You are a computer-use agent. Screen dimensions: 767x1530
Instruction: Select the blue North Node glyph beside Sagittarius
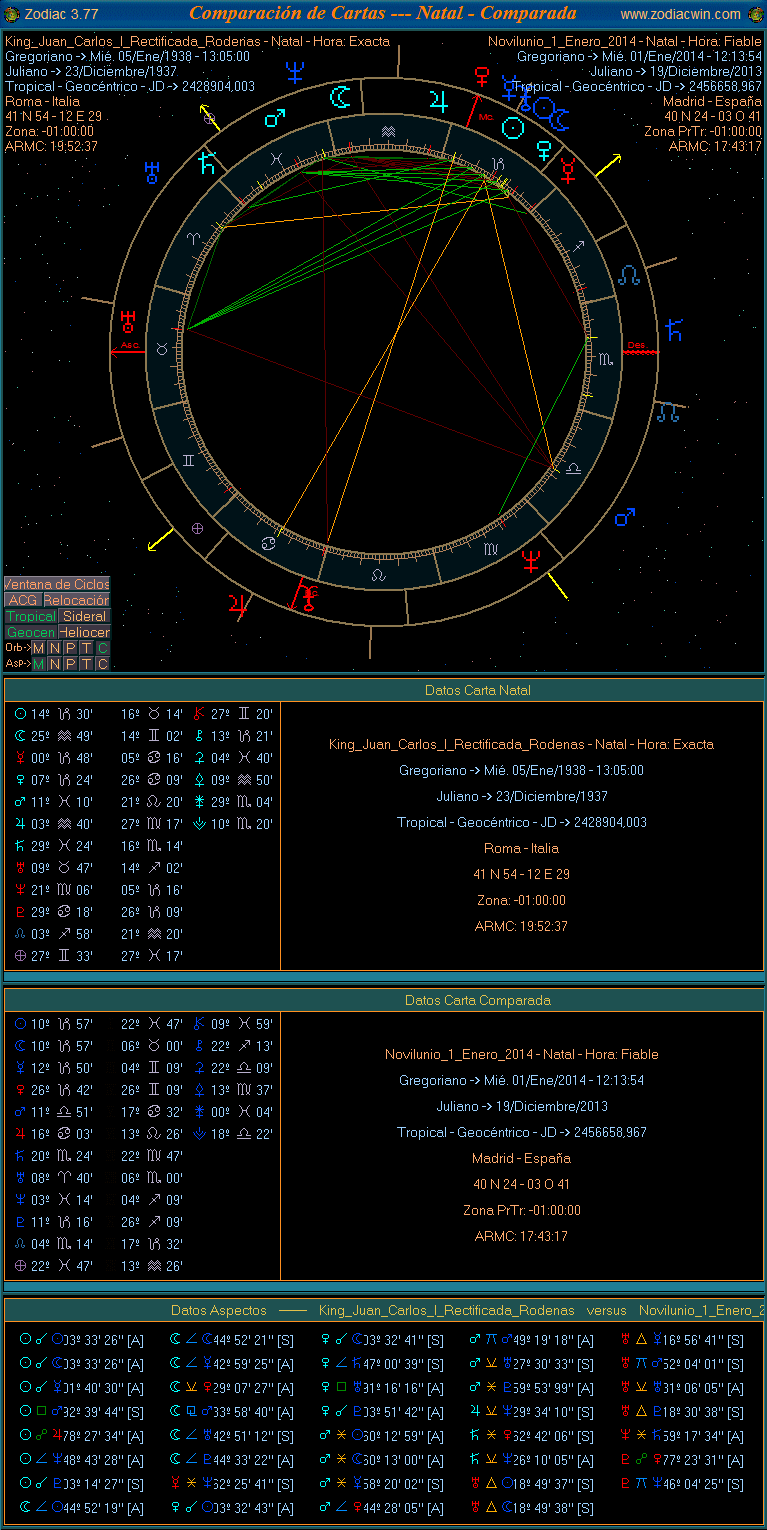coord(629,273)
